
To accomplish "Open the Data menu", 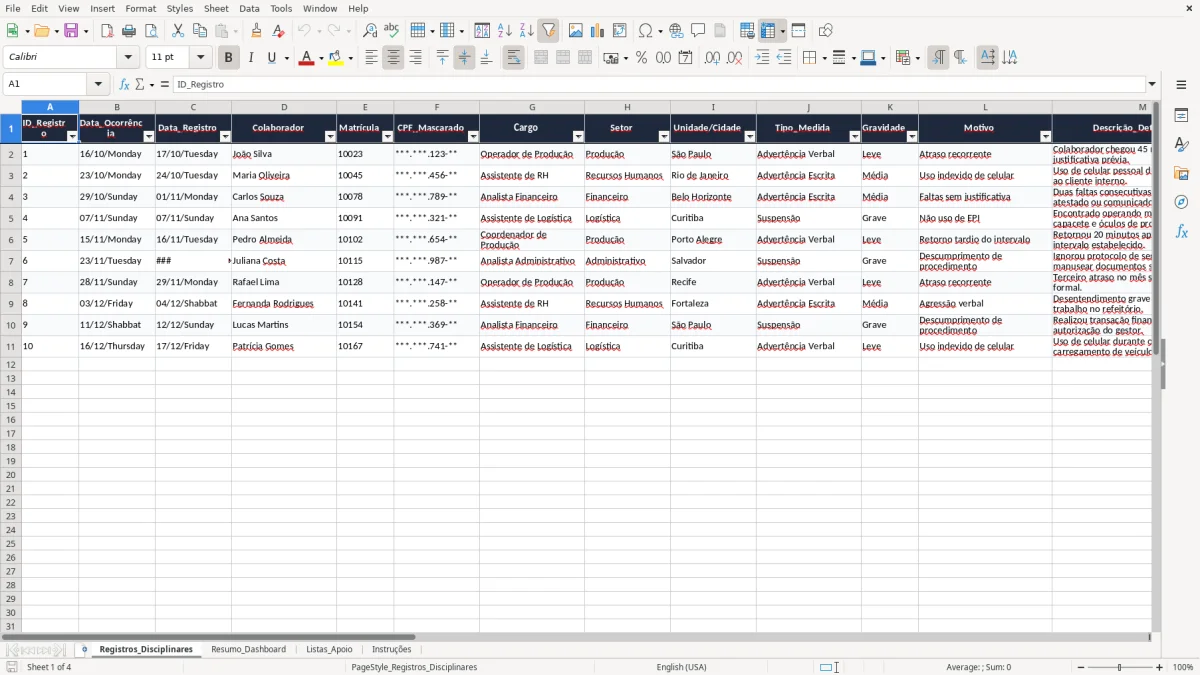I will point(249,8).
